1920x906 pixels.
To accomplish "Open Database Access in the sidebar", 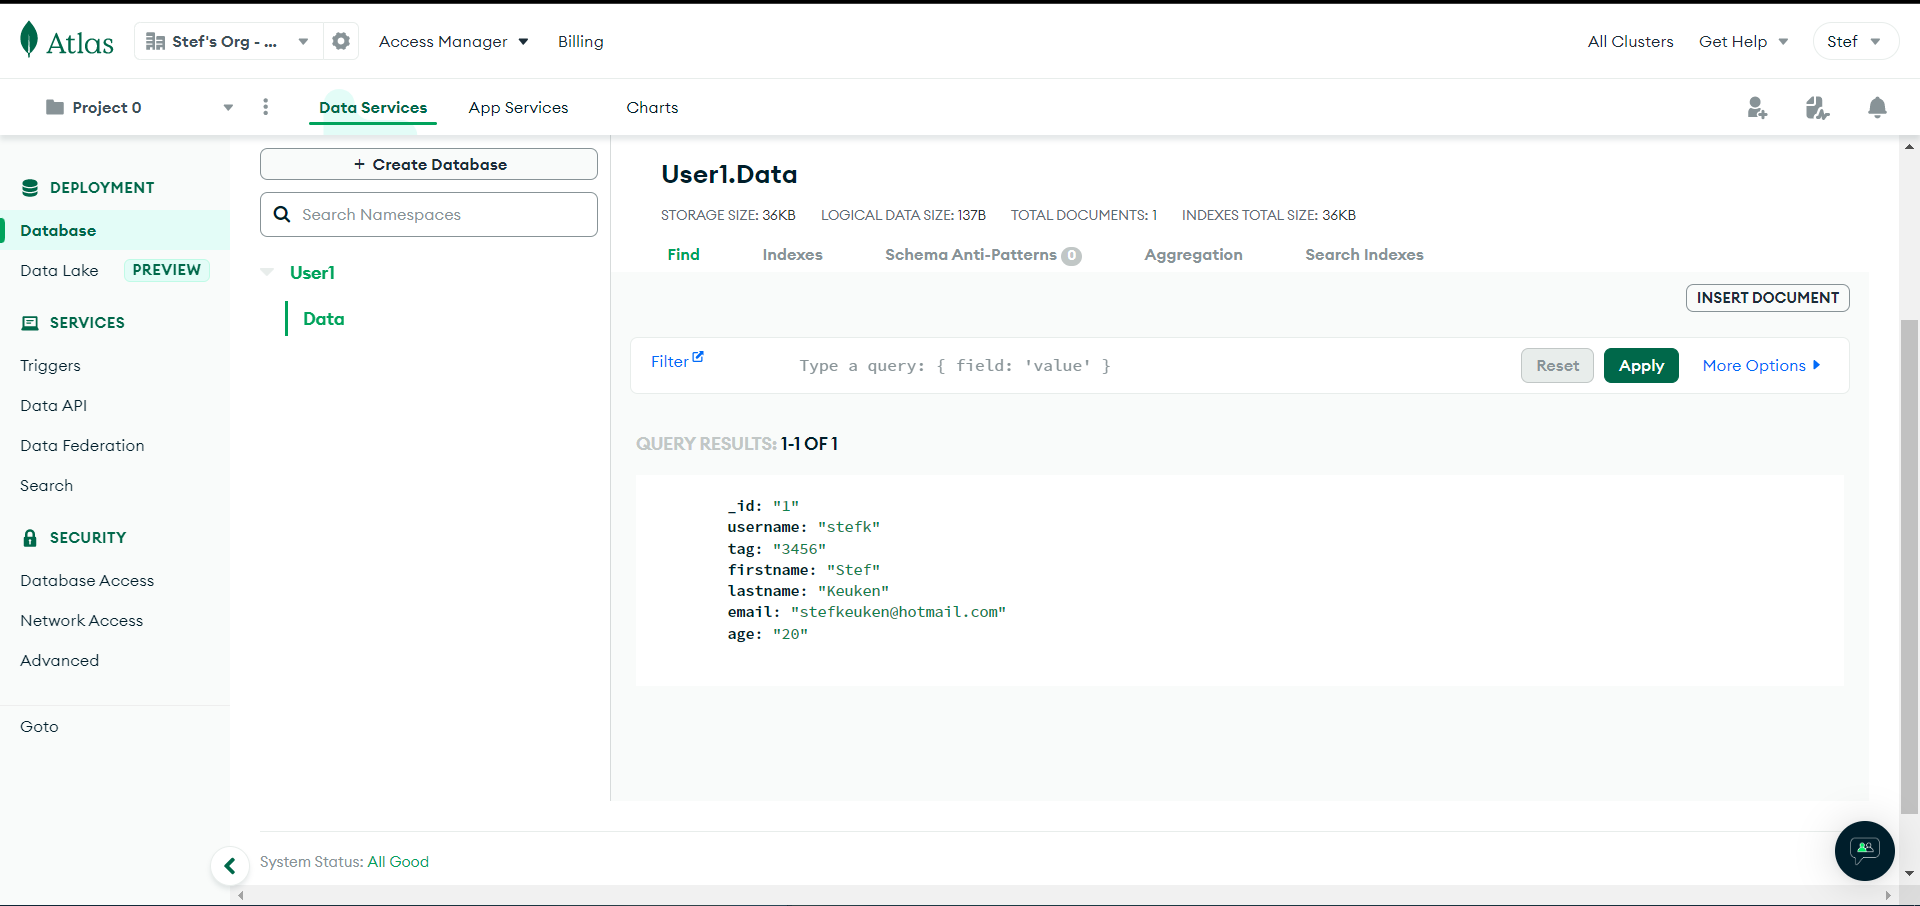I will coord(87,581).
